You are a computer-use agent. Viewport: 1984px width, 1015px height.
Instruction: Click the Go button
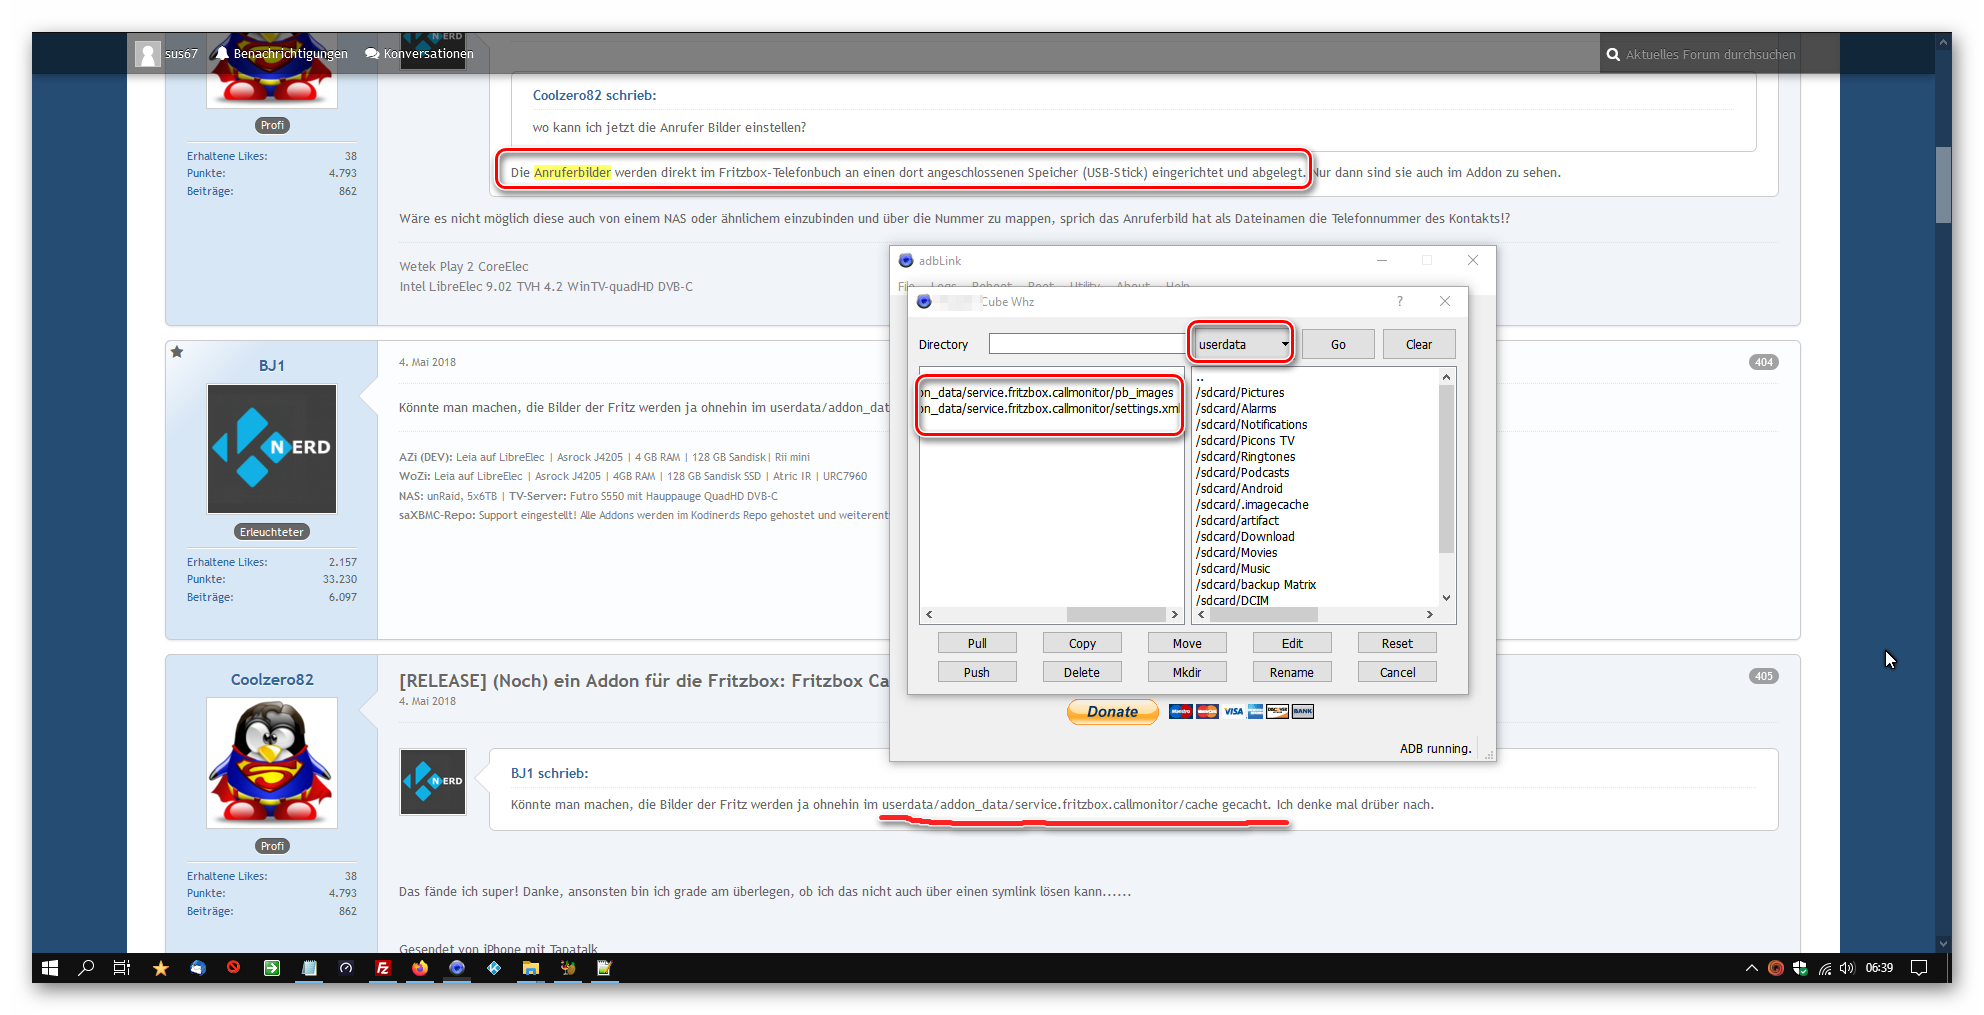pyautogui.click(x=1338, y=344)
